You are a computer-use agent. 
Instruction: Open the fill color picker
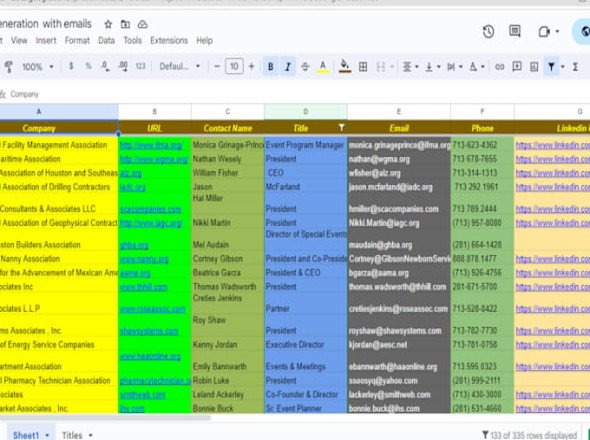(x=344, y=66)
